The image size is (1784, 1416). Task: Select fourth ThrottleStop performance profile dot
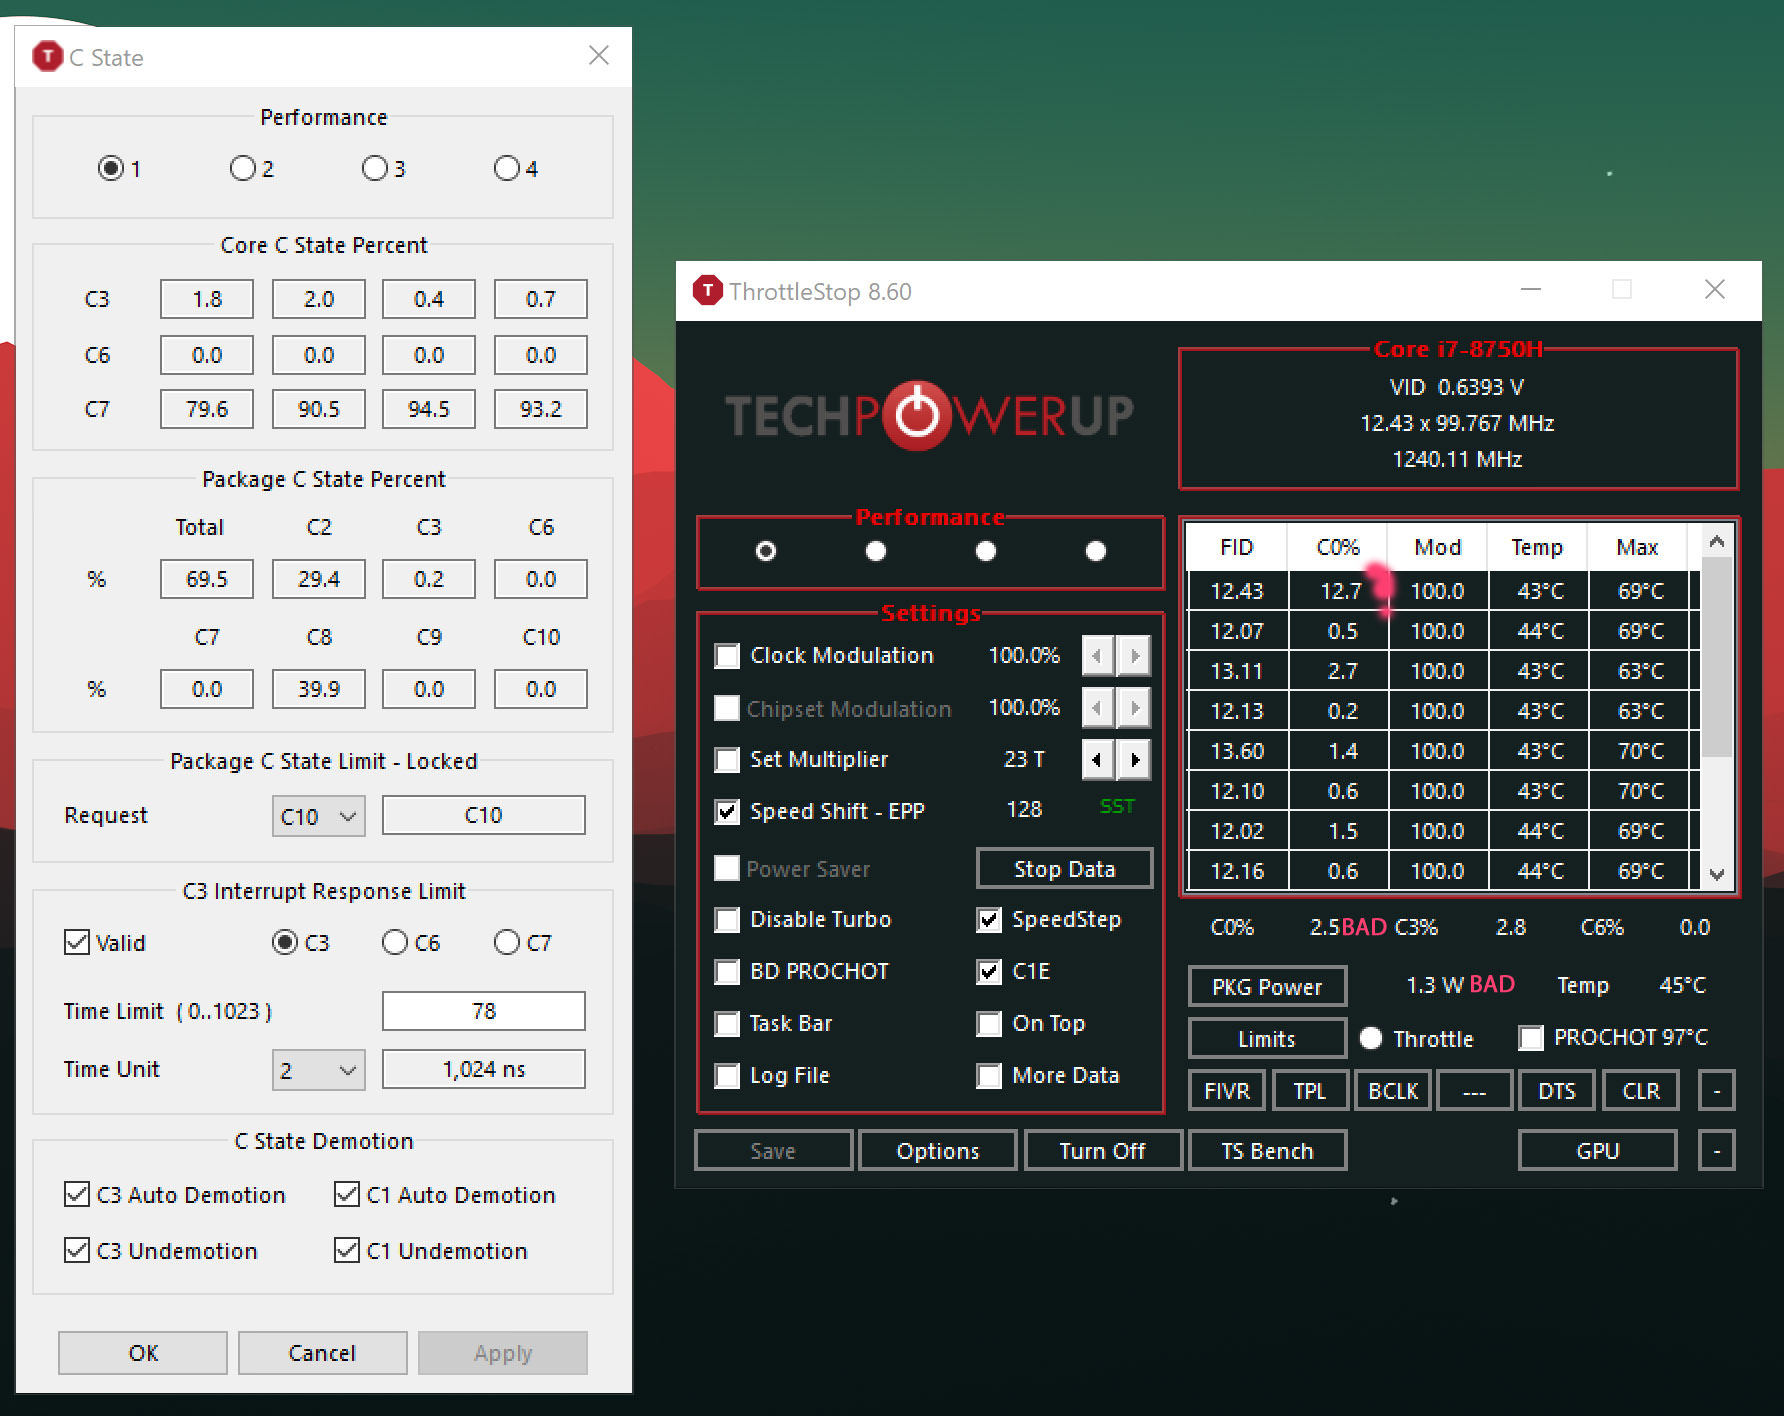pos(1096,551)
